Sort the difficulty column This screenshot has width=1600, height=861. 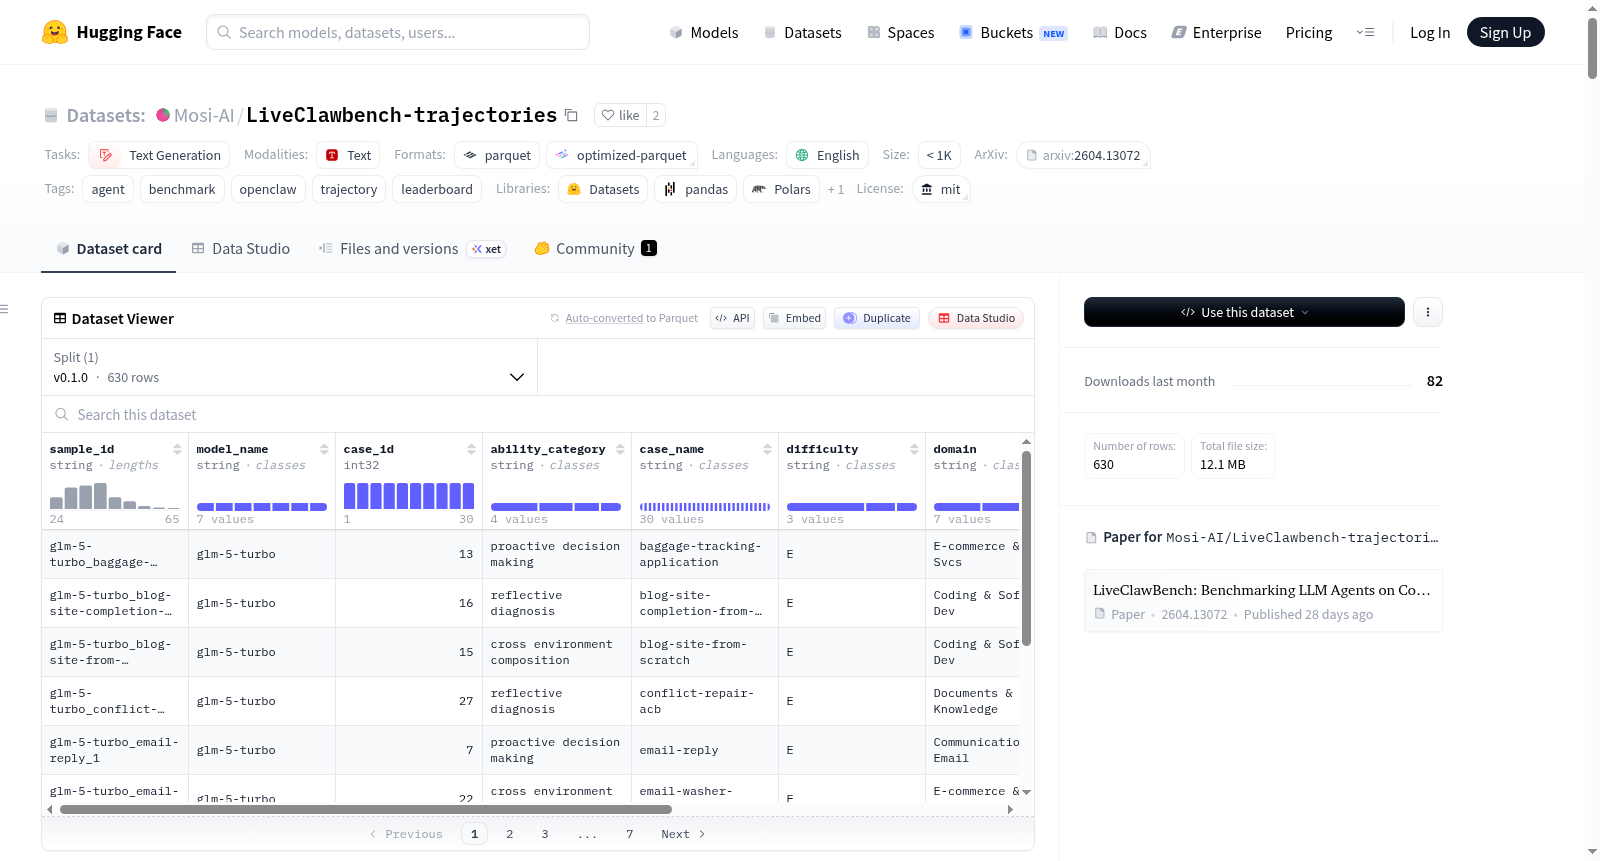point(914,449)
